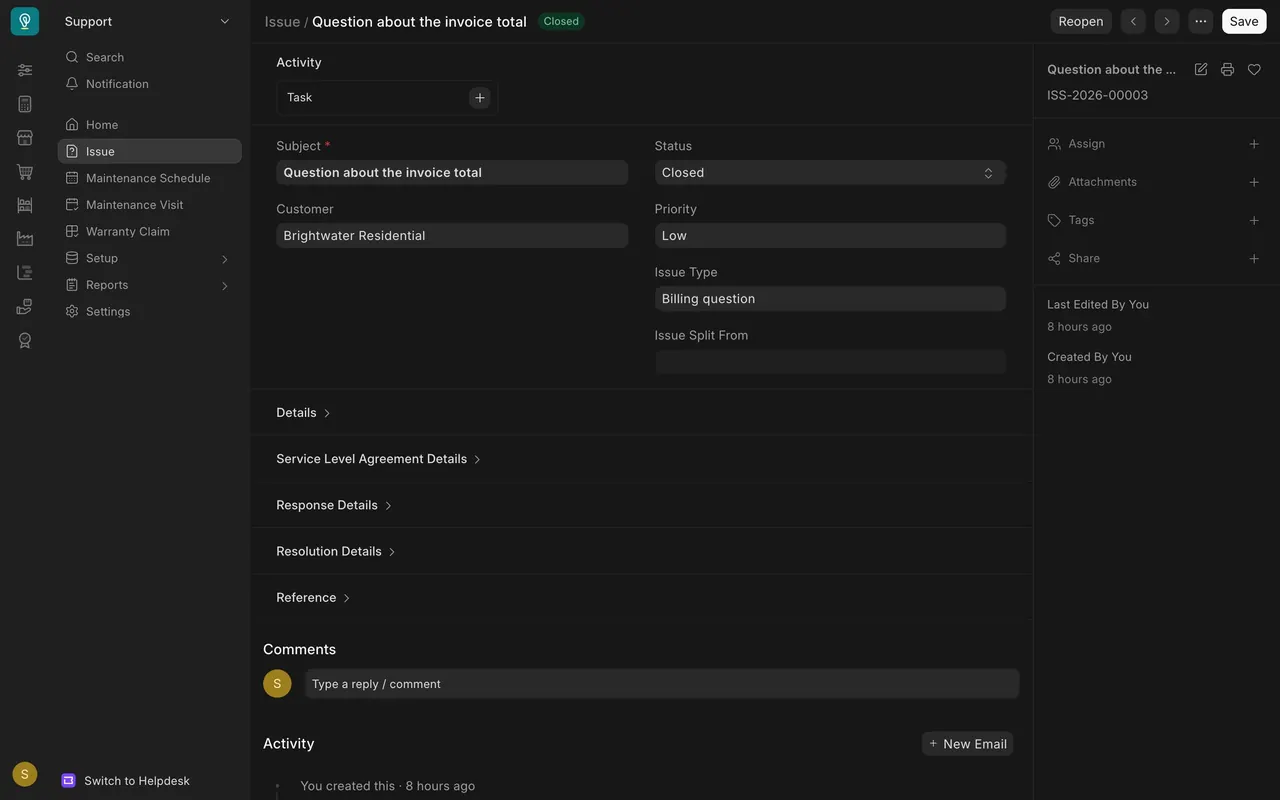The height and width of the screenshot is (800, 1280).
Task: Share the issue using the Share plus
Action: [1254, 258]
